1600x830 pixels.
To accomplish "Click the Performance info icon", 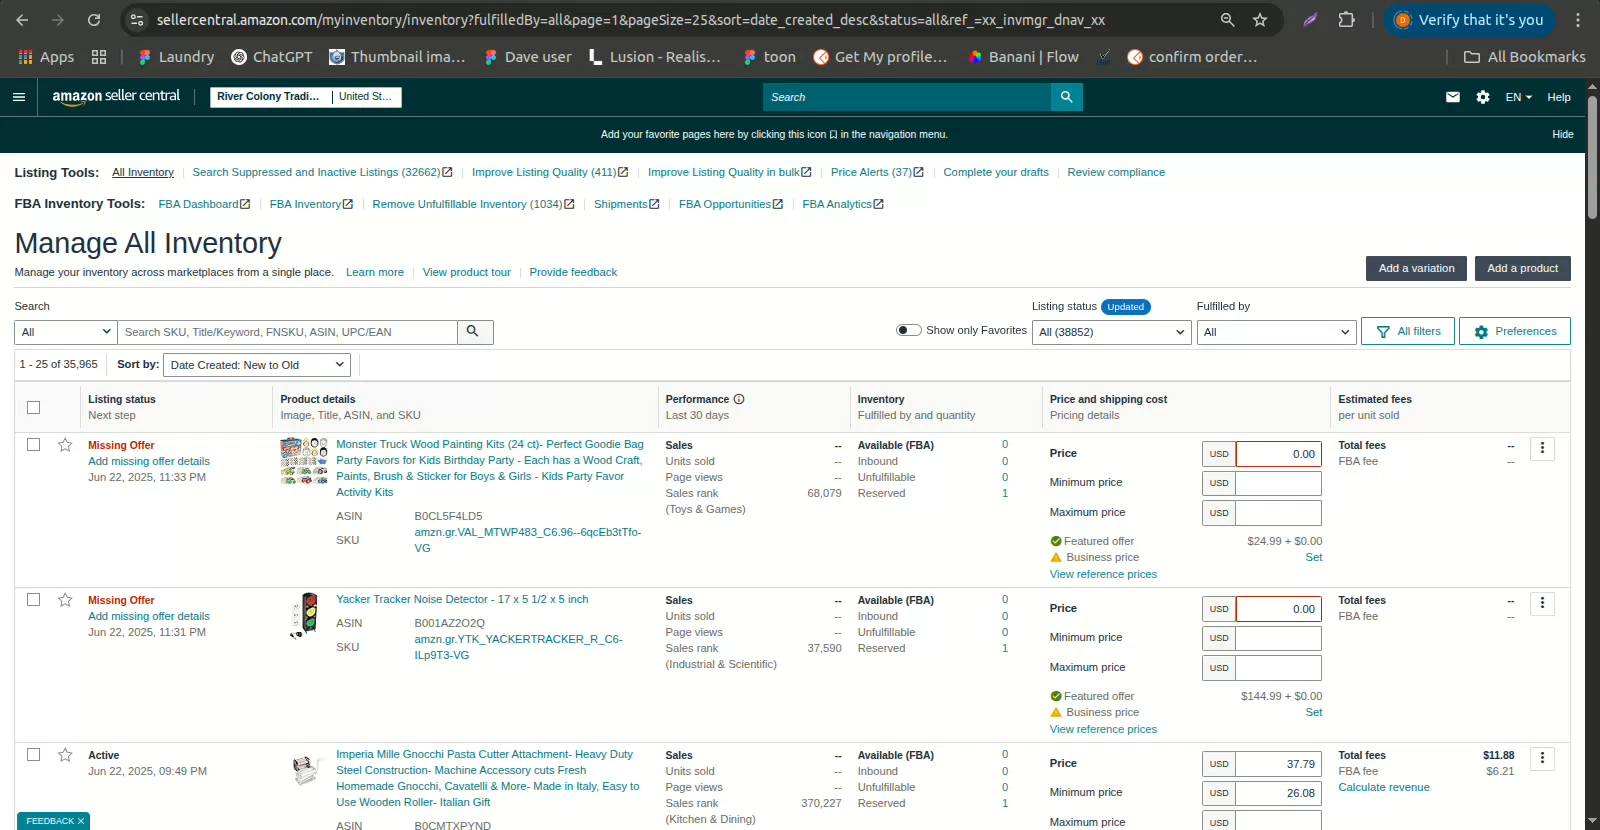I will click(x=739, y=399).
